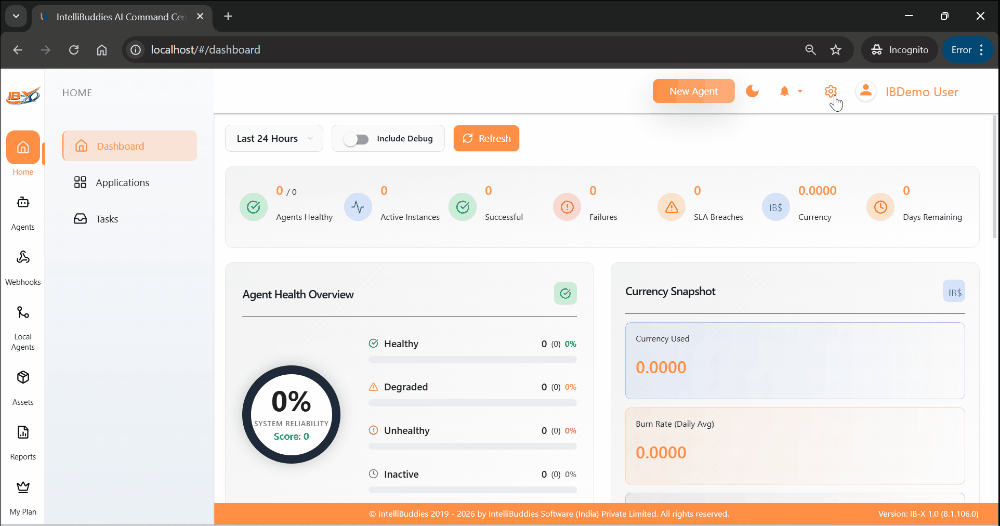Switch to dark mode with moon icon
The image size is (1000, 526).
753,92
